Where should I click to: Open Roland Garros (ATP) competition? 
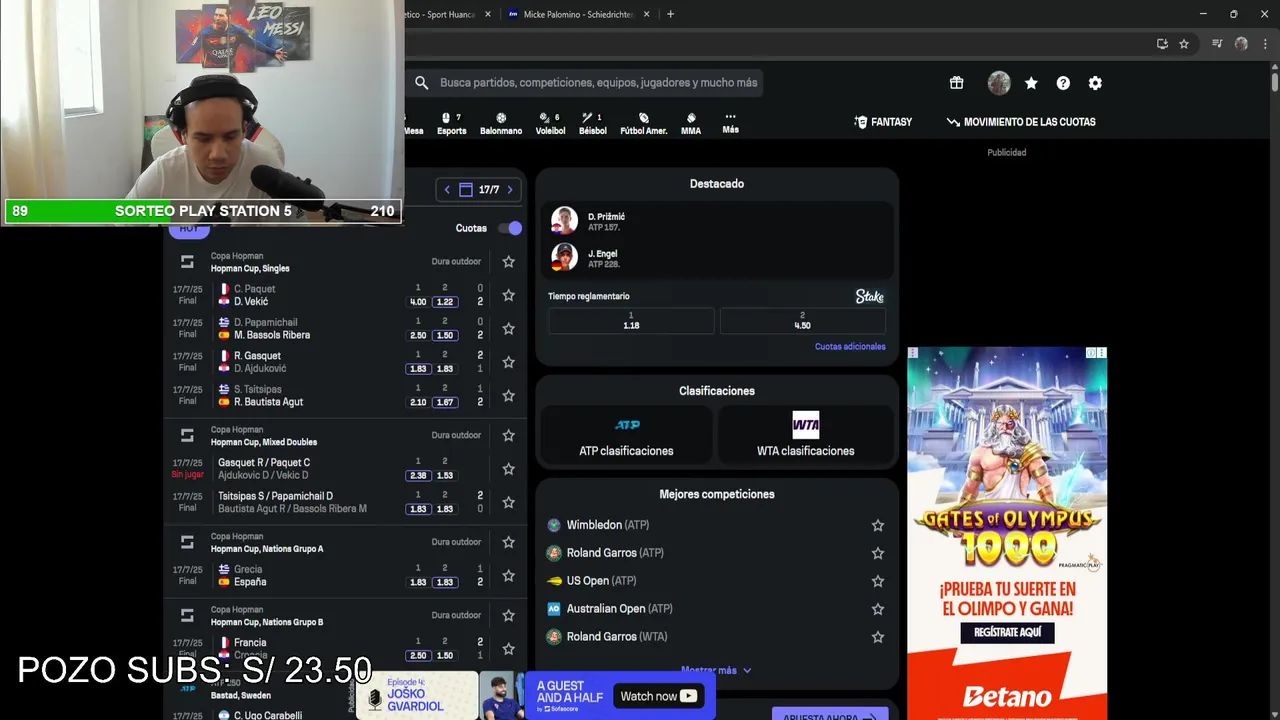[615, 553]
